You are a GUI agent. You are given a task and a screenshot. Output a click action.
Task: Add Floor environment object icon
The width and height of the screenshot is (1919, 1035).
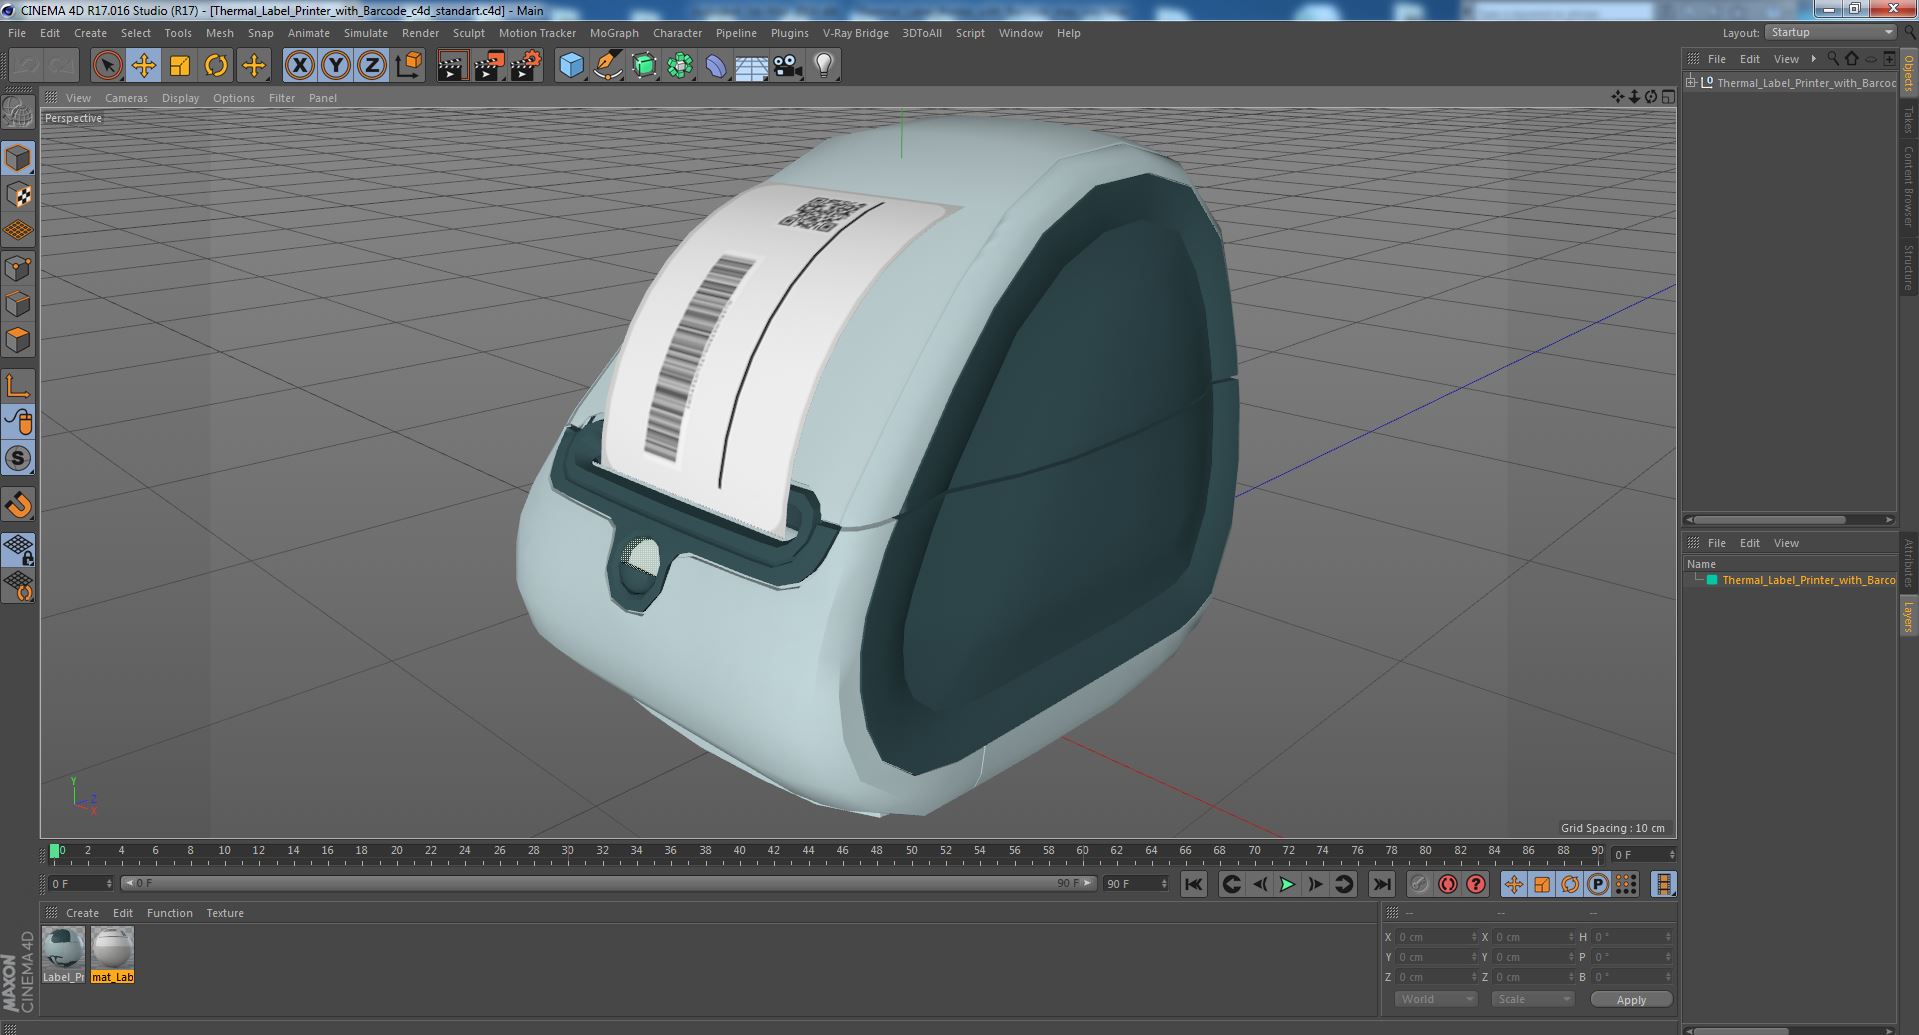751,66
